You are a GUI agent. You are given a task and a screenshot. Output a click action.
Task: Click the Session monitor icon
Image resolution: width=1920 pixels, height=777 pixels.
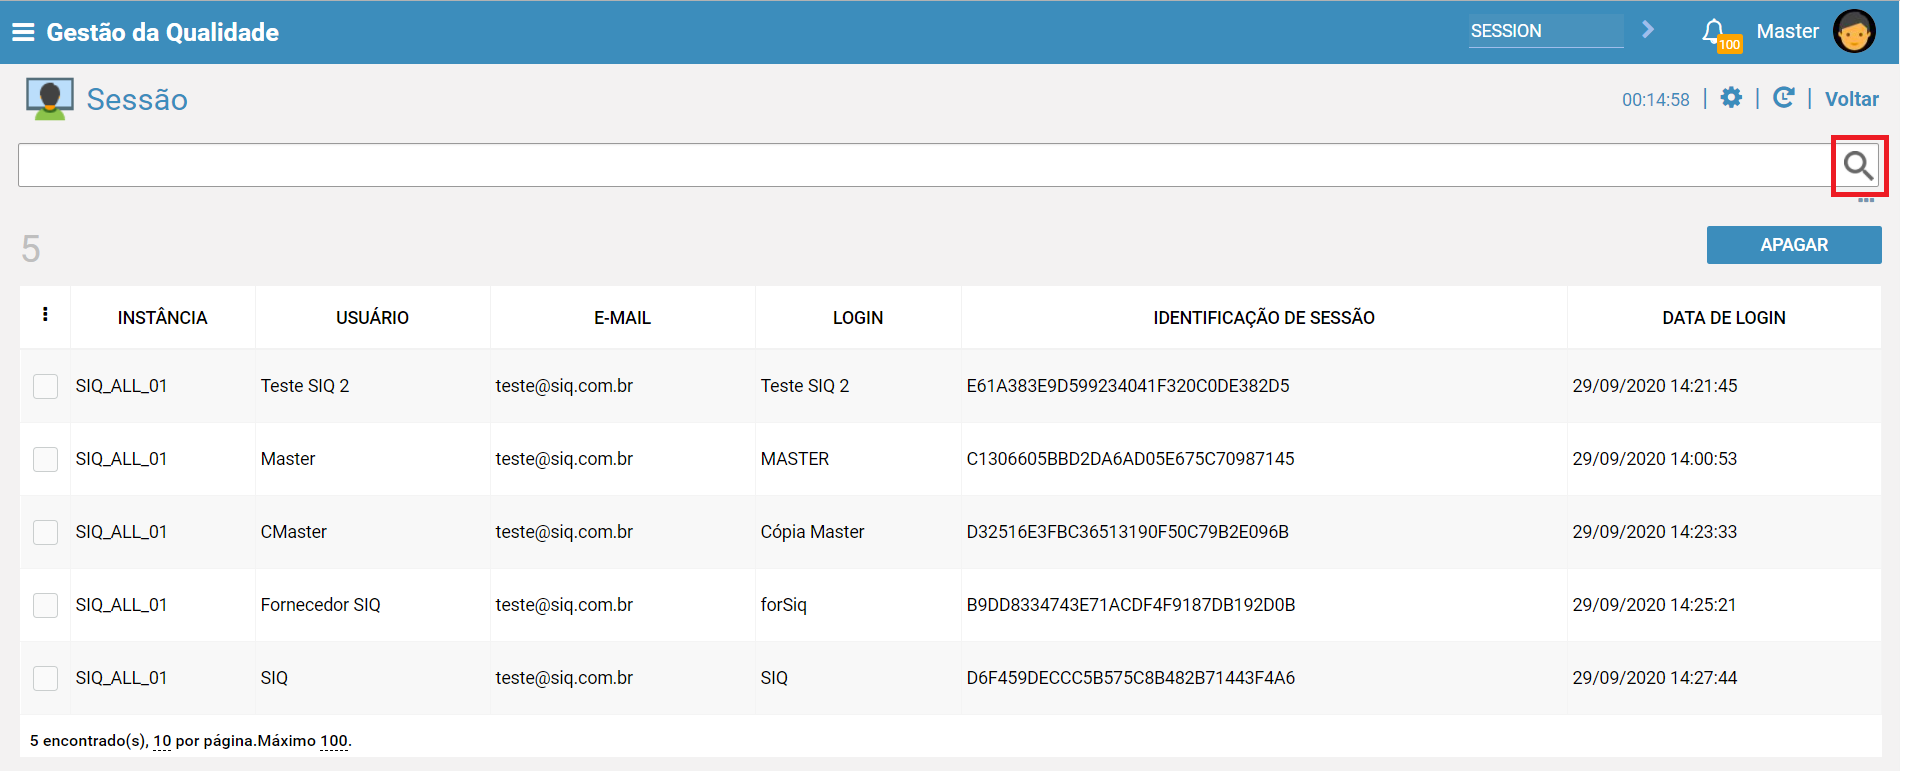50,99
